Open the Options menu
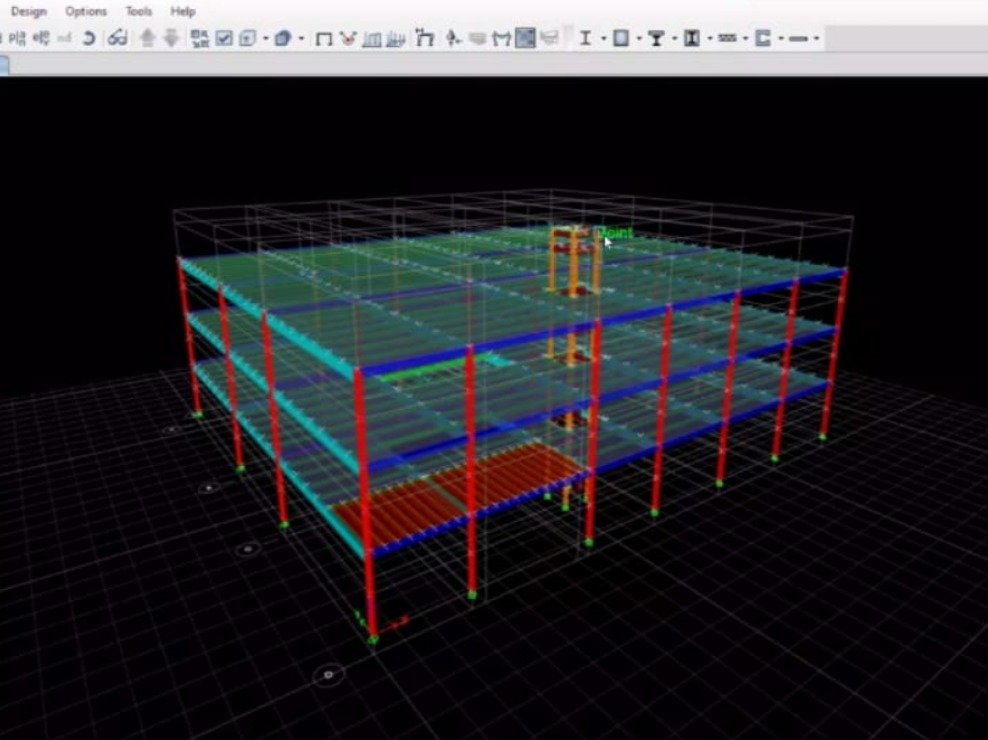 pos(84,11)
